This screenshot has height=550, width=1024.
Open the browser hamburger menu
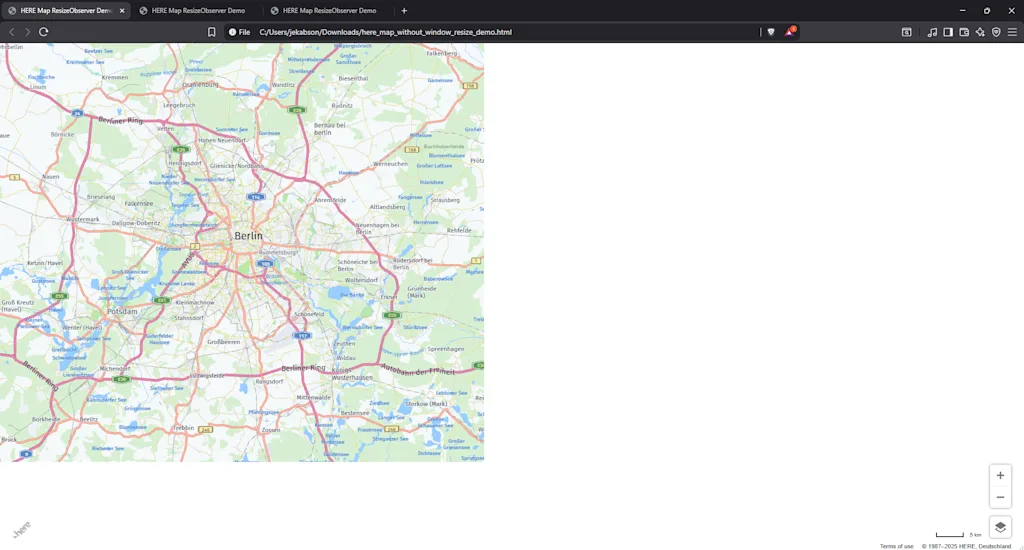pos(1012,32)
